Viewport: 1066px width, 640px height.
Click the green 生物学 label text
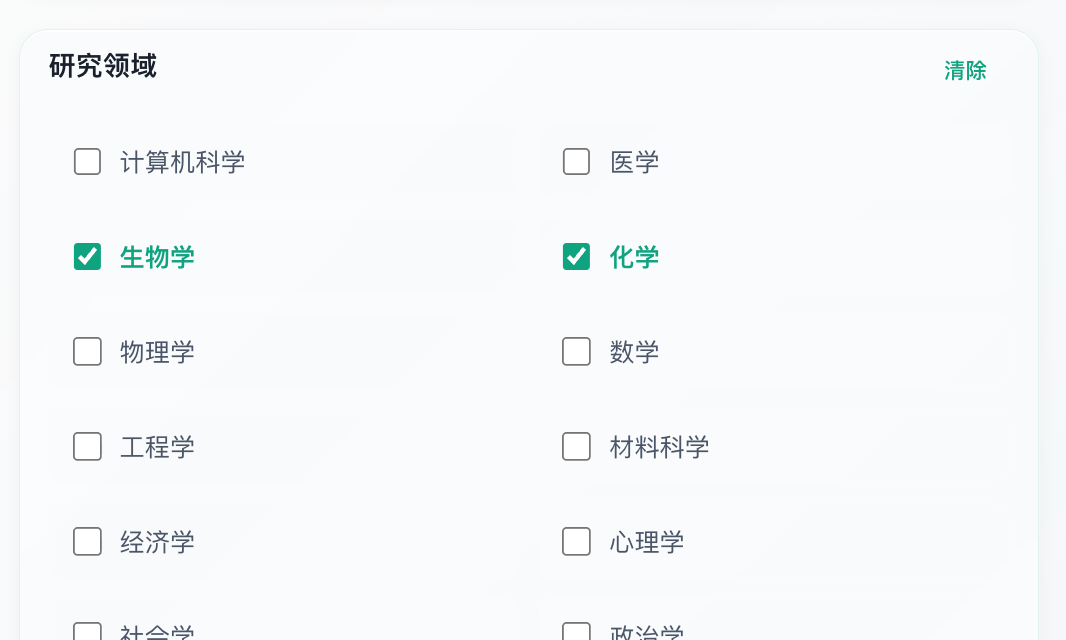pyautogui.click(x=157, y=257)
